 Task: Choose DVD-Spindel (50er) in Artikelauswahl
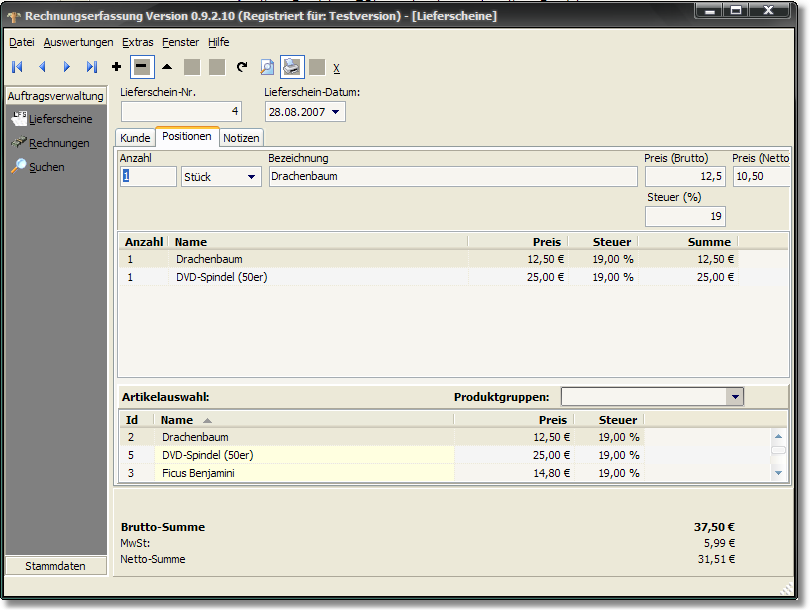pyautogui.click(x=382, y=456)
